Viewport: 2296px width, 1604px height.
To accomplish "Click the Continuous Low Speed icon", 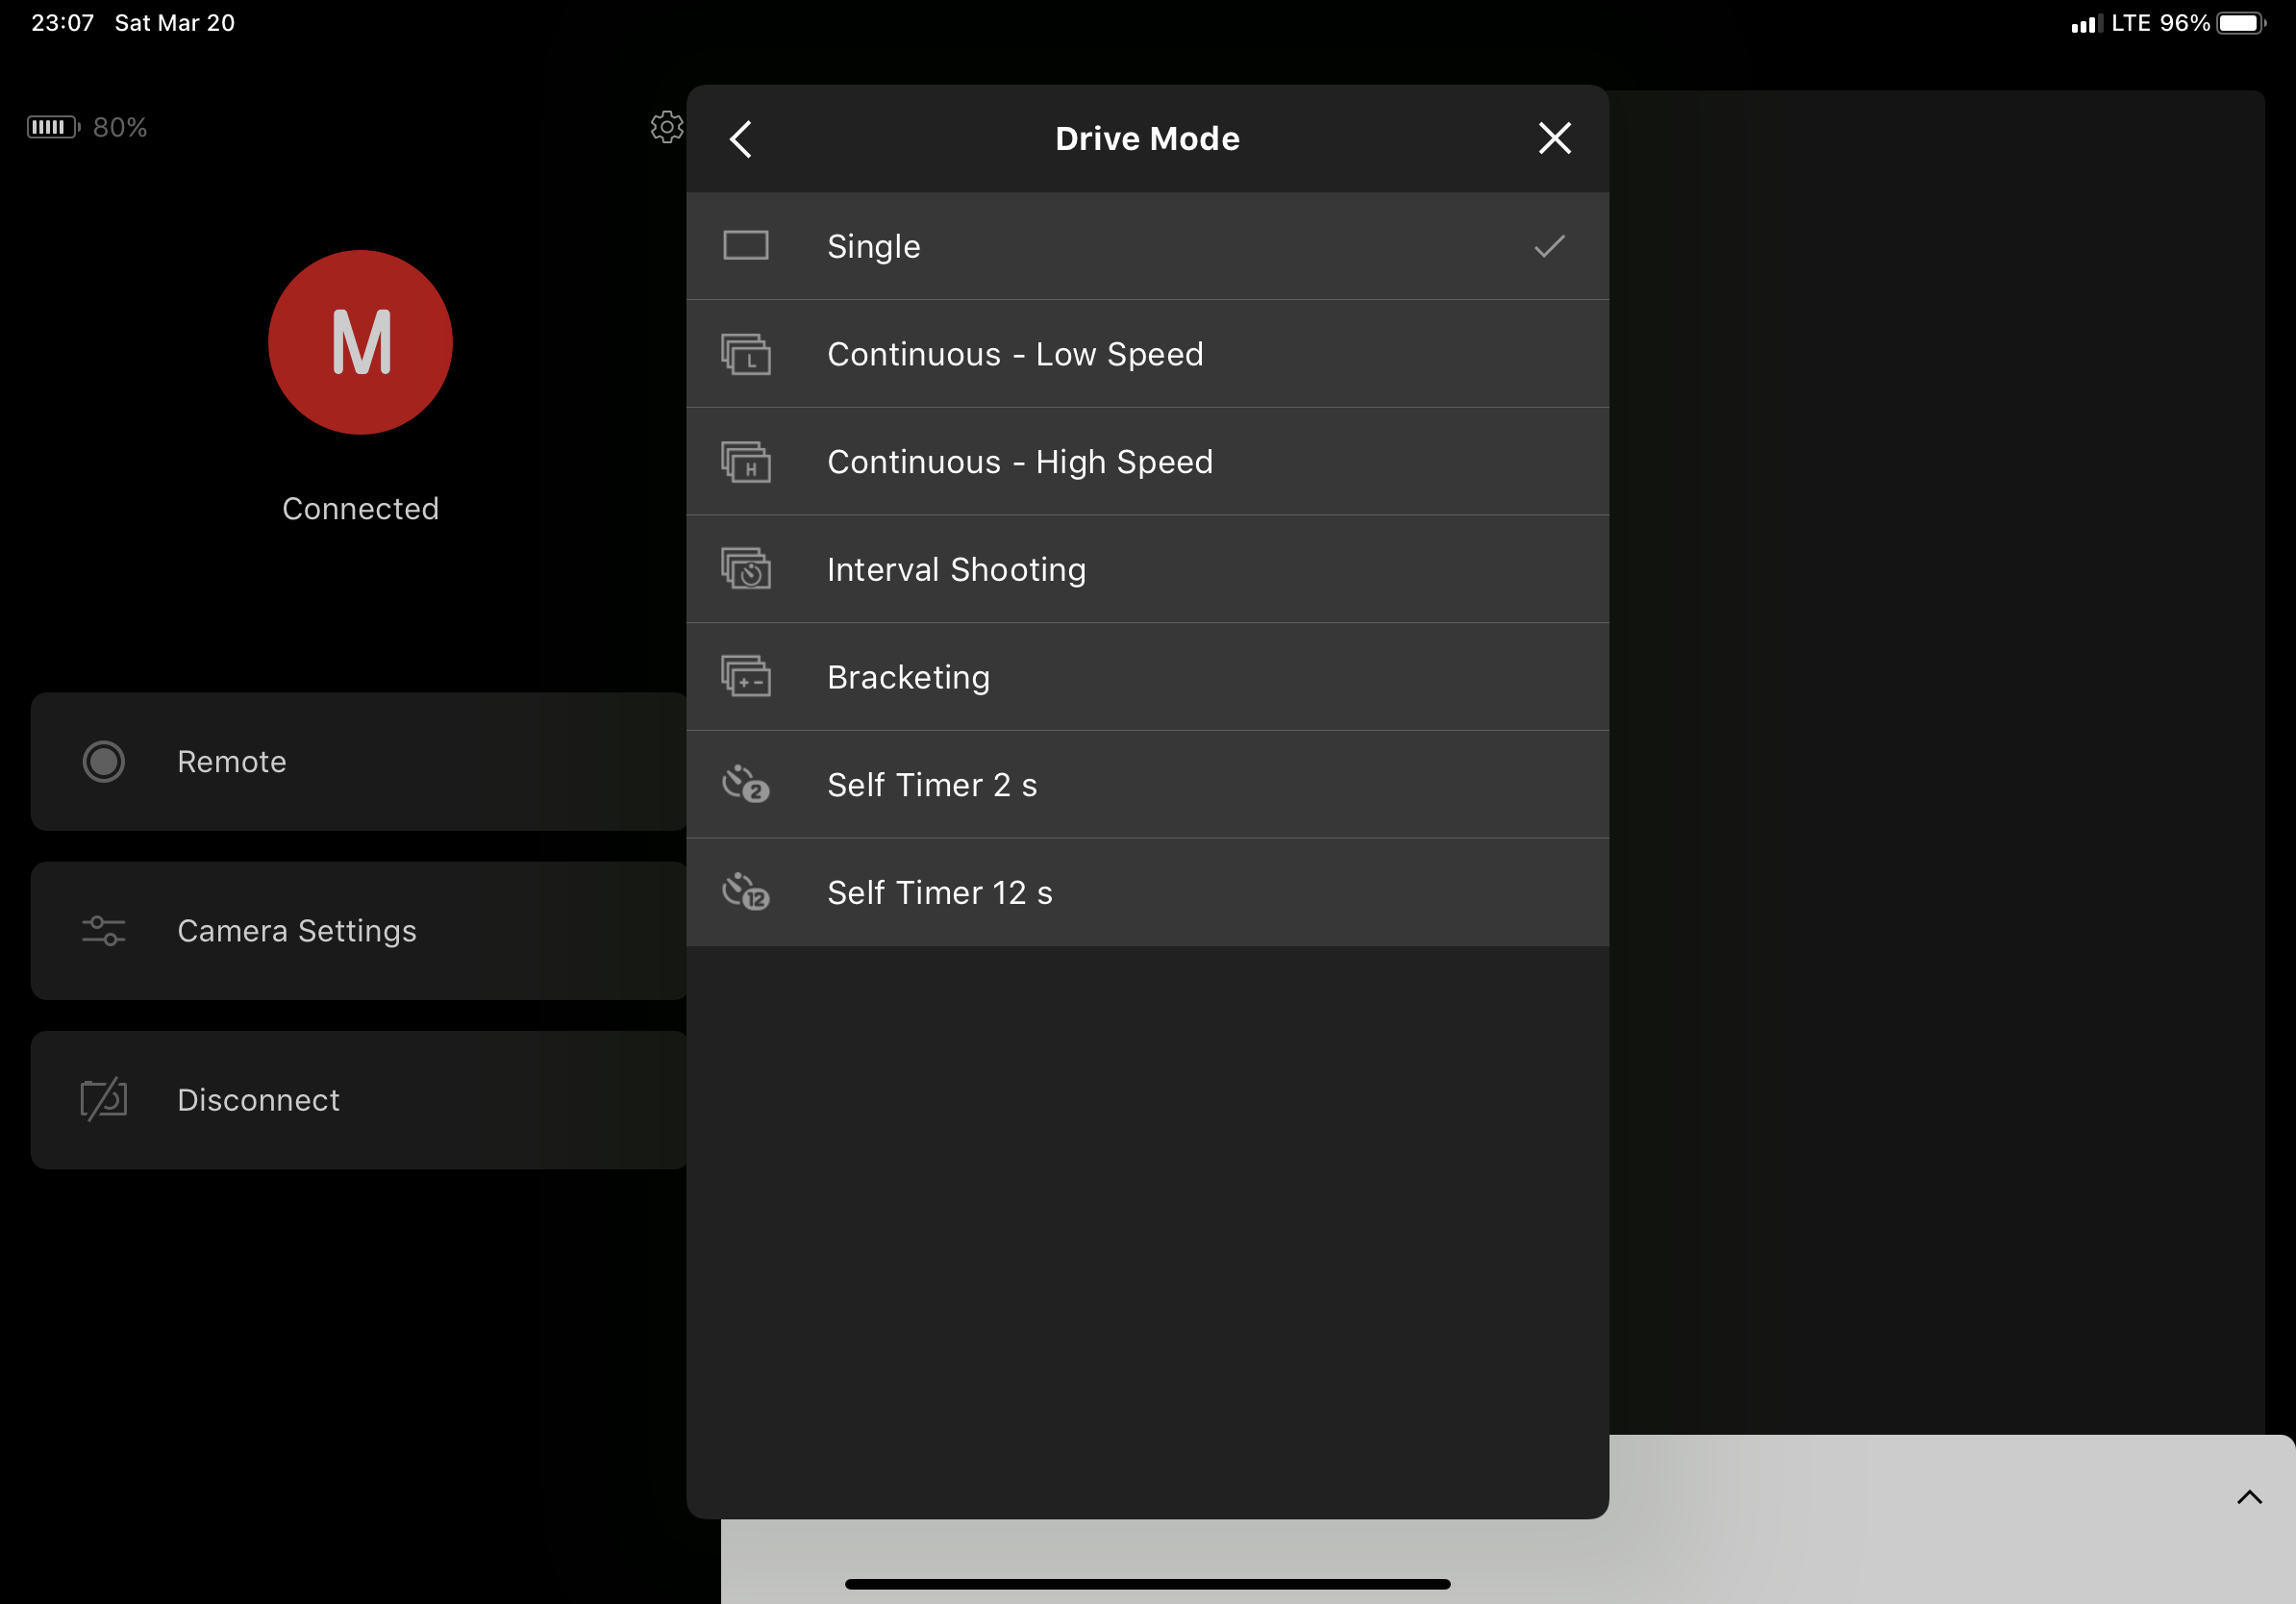I will point(745,354).
